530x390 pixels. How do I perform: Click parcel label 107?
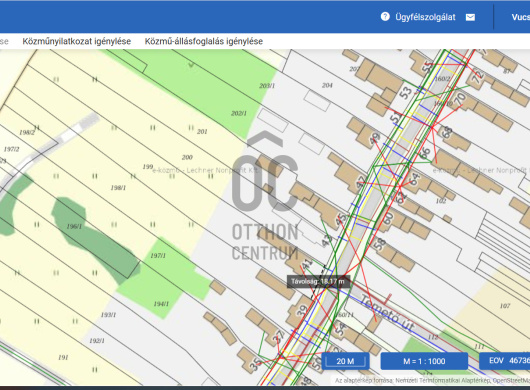[505, 306]
